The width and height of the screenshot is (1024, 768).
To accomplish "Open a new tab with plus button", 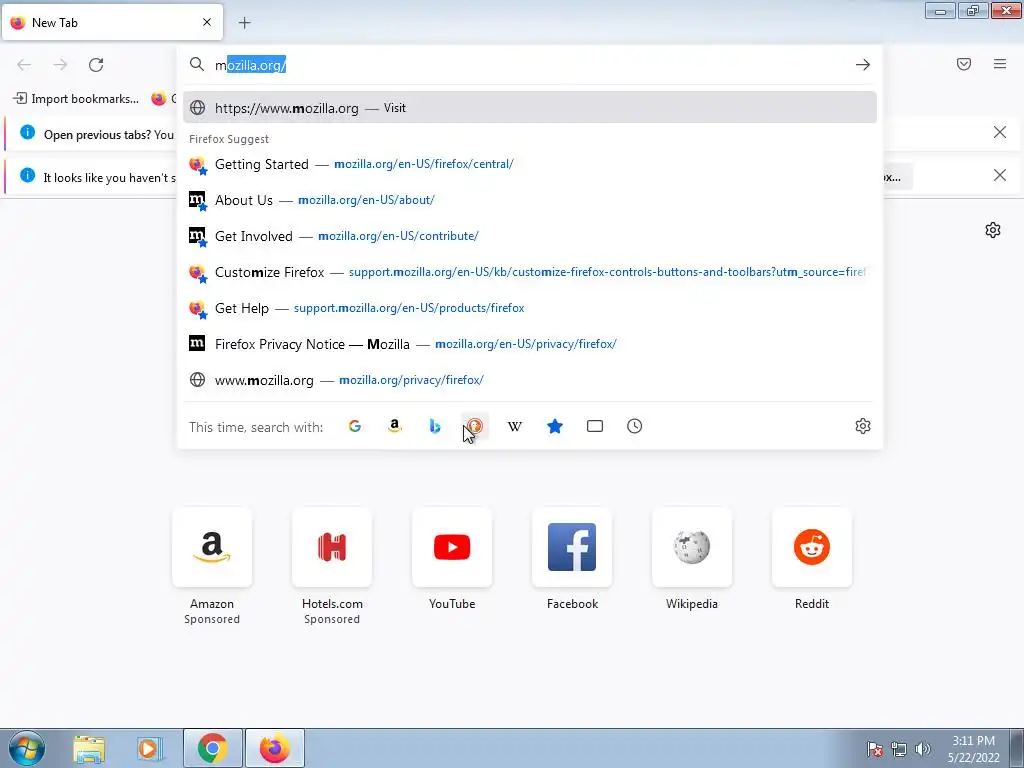I will click(244, 23).
